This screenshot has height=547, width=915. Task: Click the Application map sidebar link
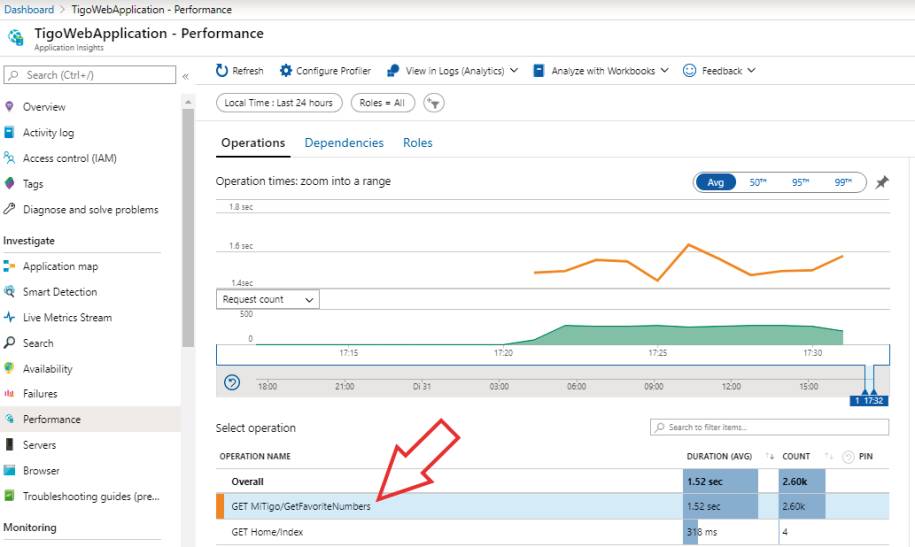[60, 266]
